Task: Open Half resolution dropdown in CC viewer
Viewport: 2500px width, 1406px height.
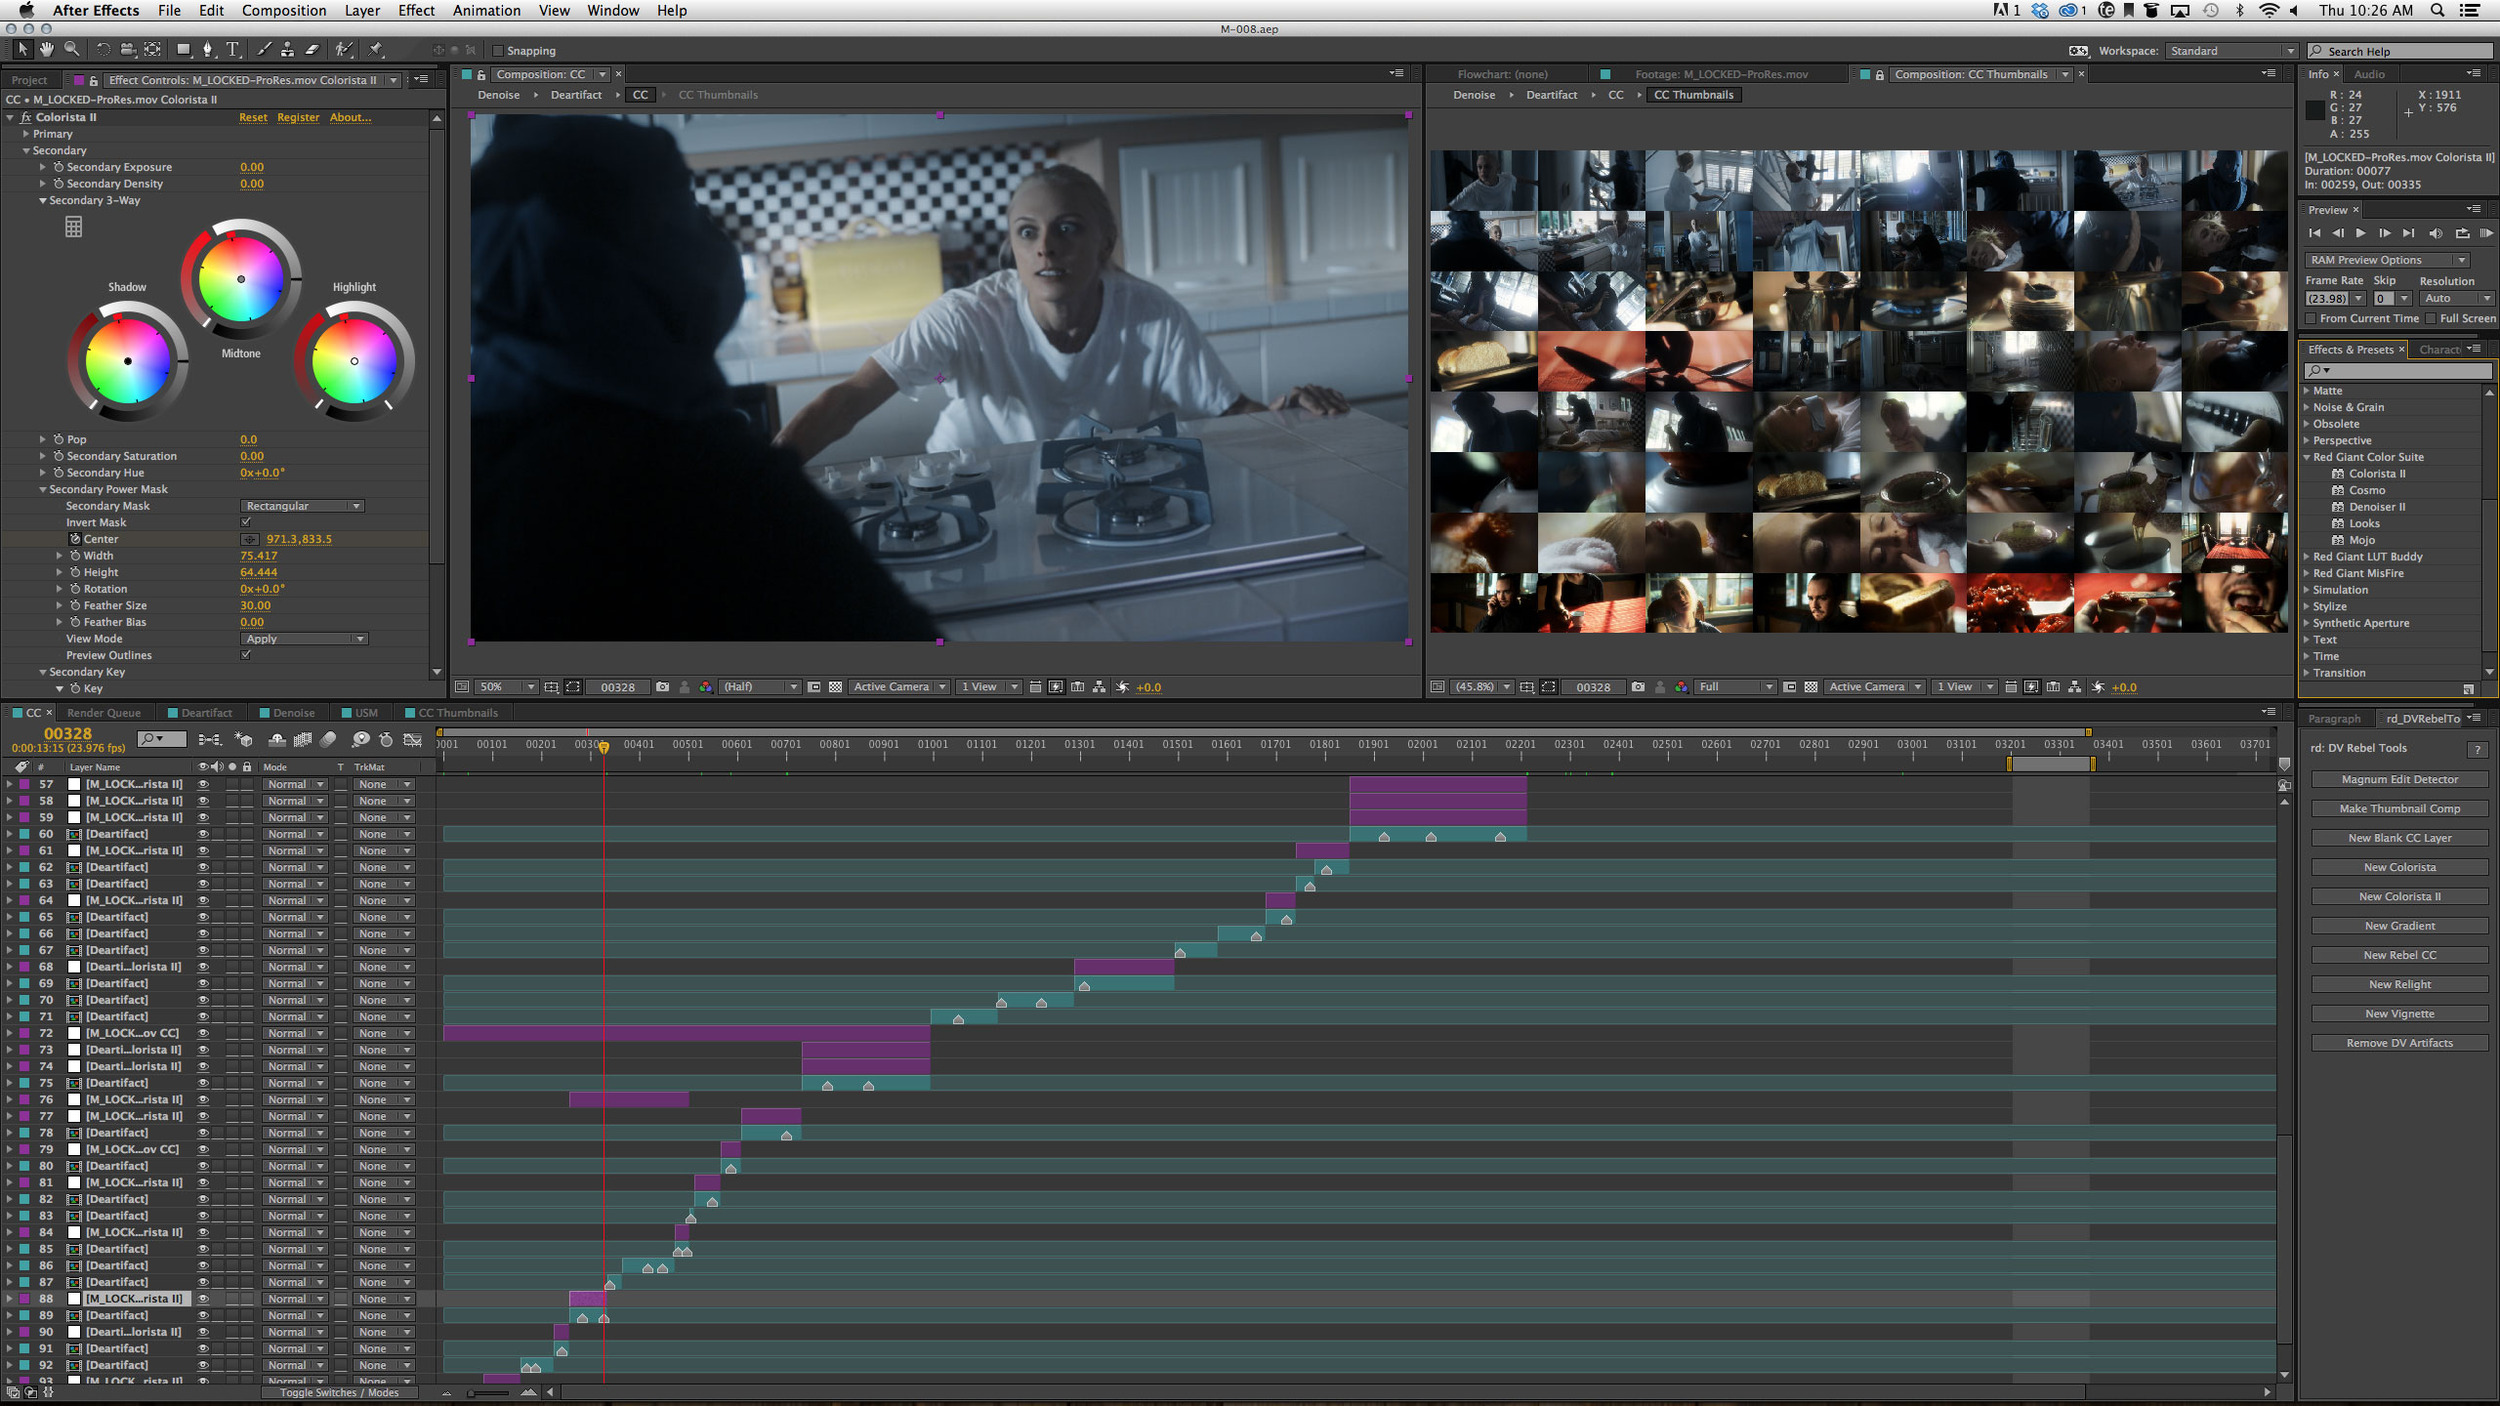Action: (x=760, y=688)
